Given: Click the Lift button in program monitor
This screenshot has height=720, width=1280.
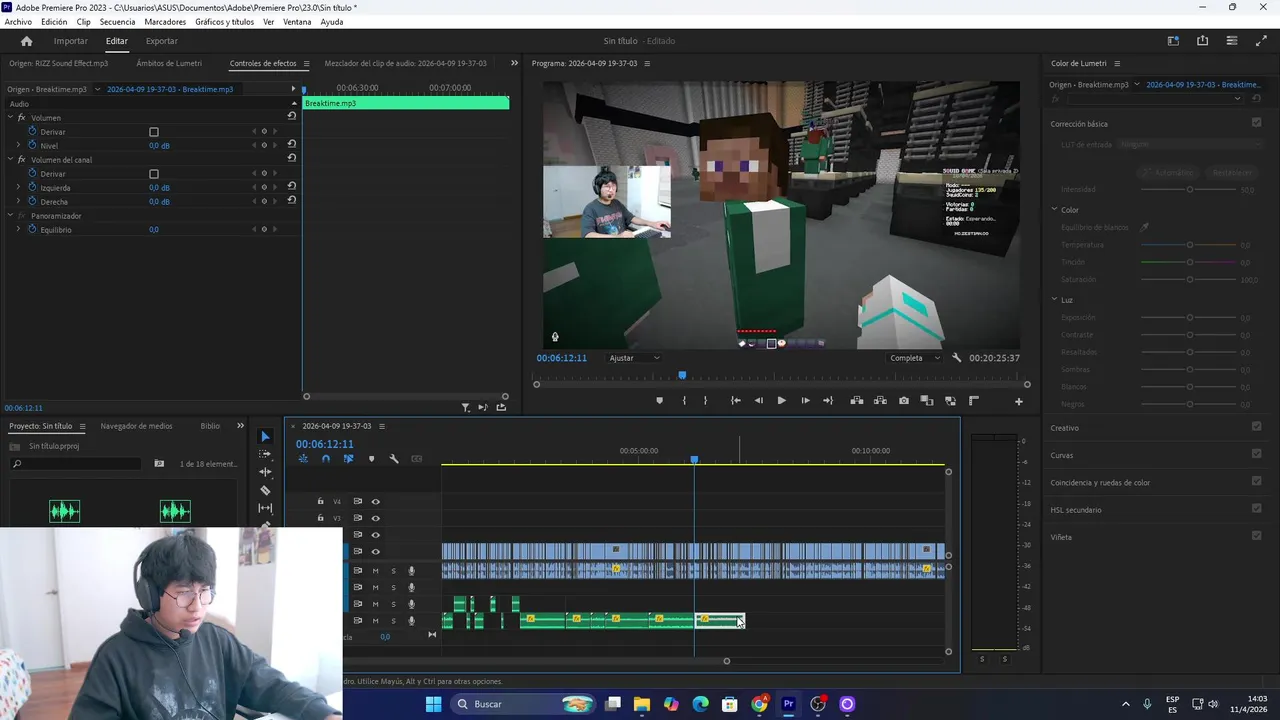Looking at the screenshot, I should (857, 401).
